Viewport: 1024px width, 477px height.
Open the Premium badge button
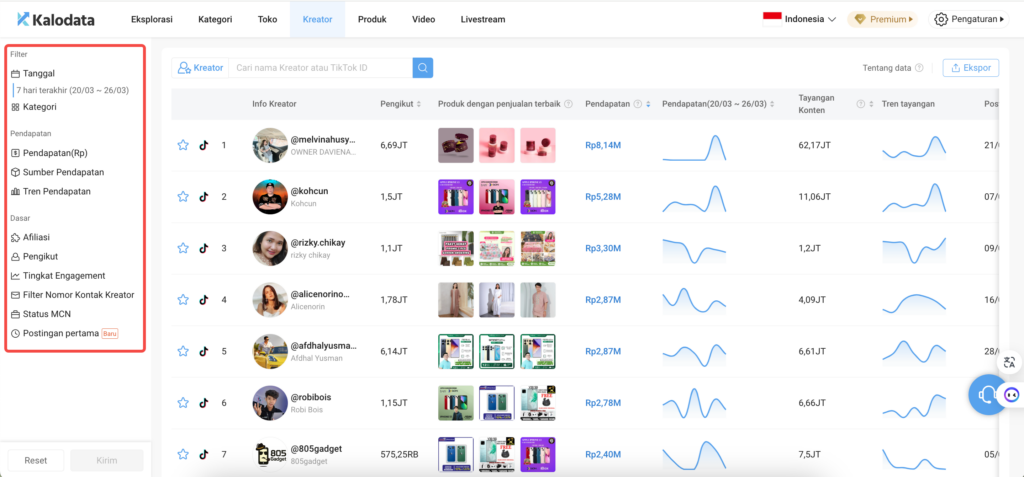point(882,20)
